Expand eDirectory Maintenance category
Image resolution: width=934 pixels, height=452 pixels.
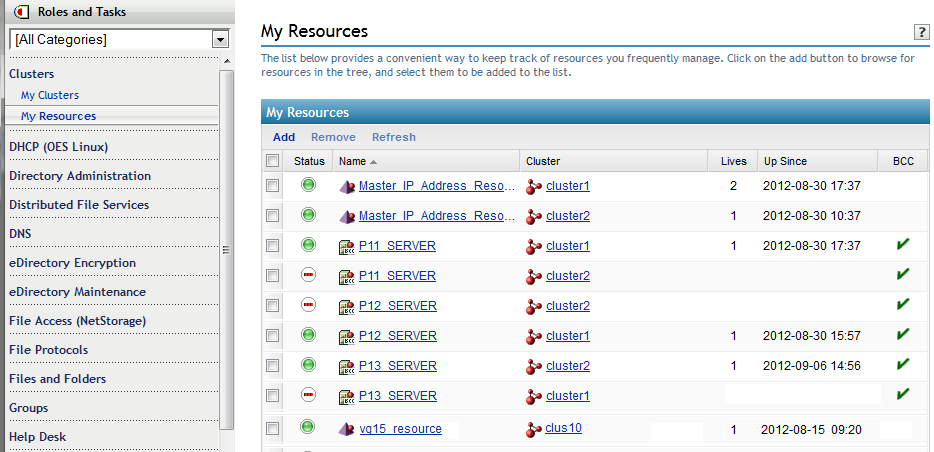[77, 292]
